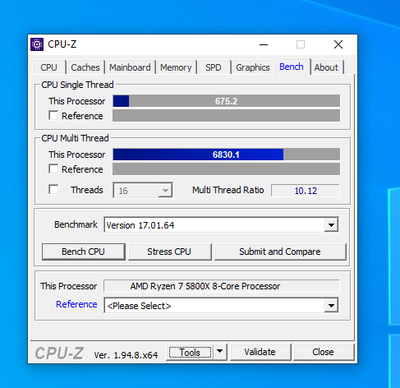The width and height of the screenshot is (400, 388).
Task: Enable Reference checkbox under CPU Single Thread
Action: tap(53, 115)
